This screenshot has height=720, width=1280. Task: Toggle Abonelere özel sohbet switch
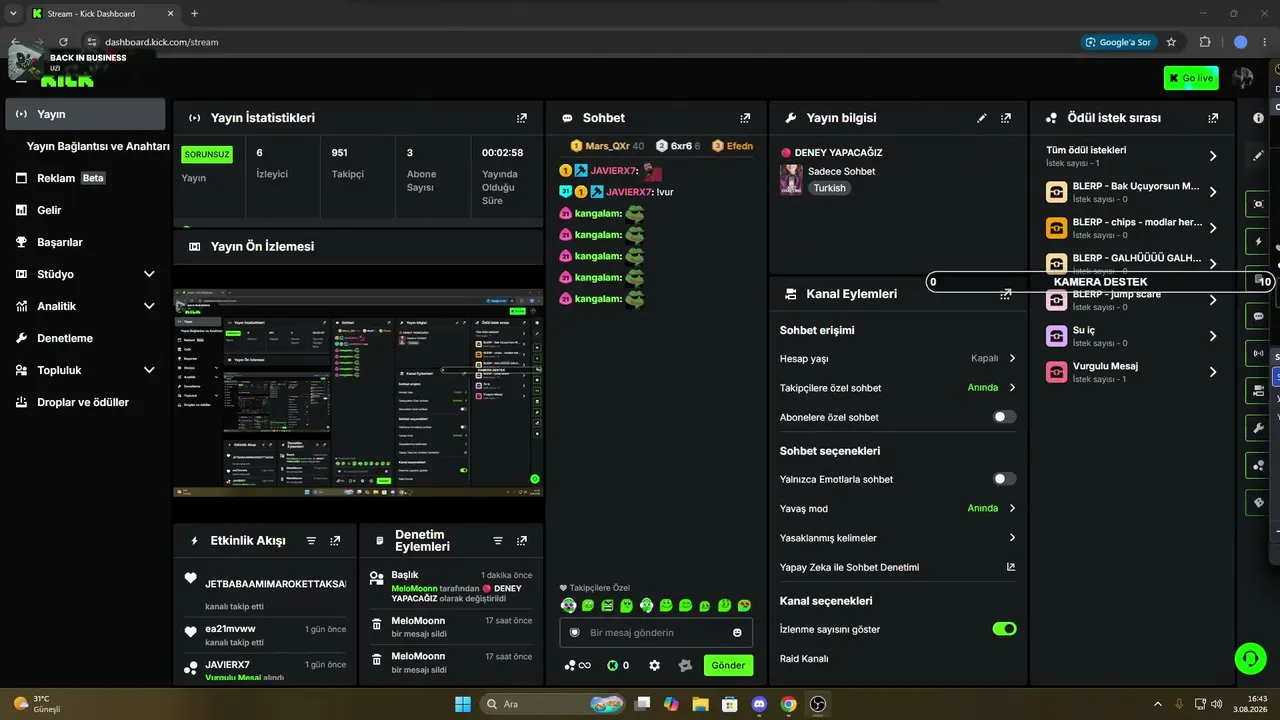(1004, 417)
